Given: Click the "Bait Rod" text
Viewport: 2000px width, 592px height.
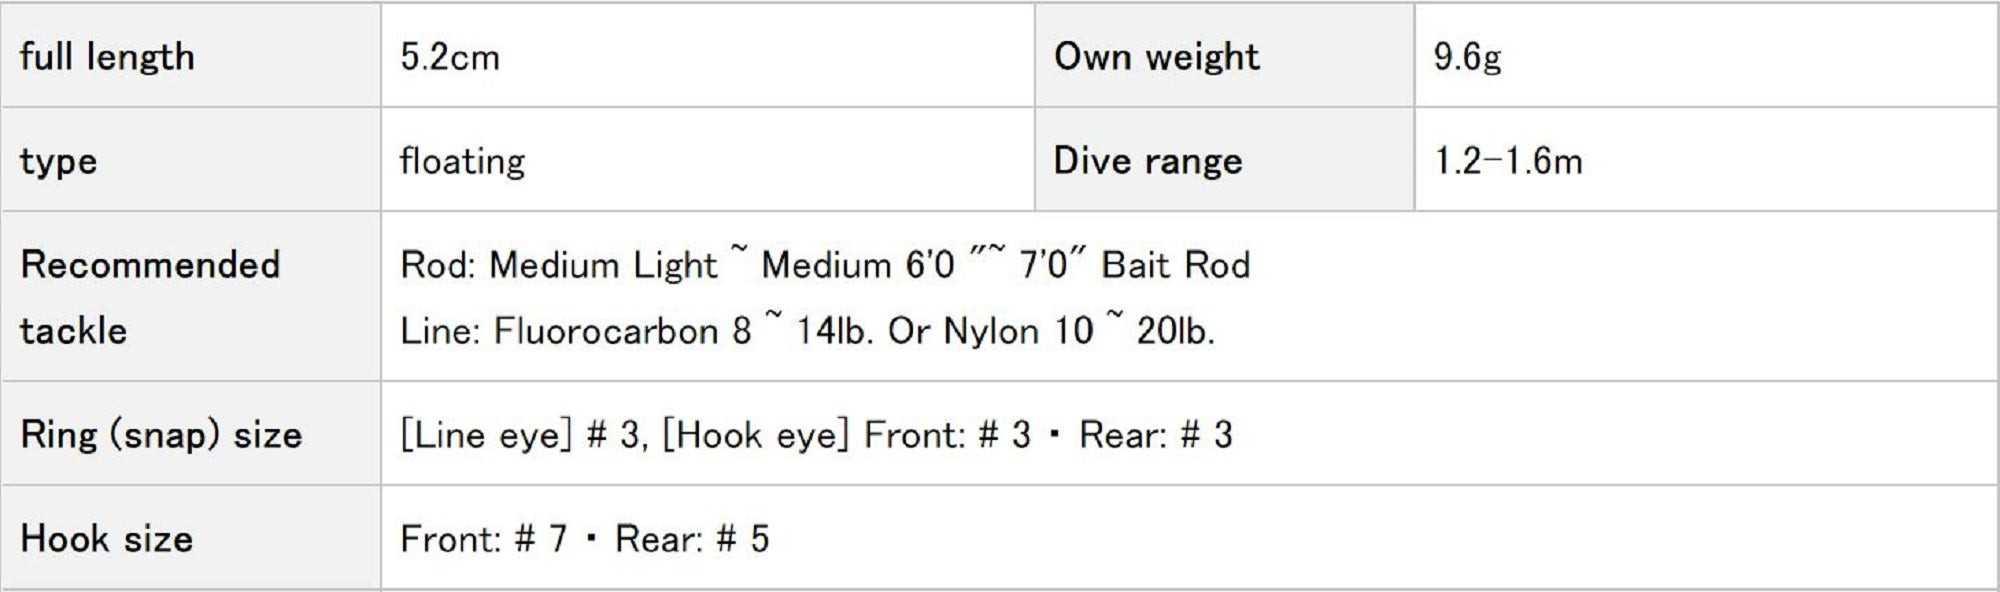Looking at the screenshot, I should [1175, 265].
